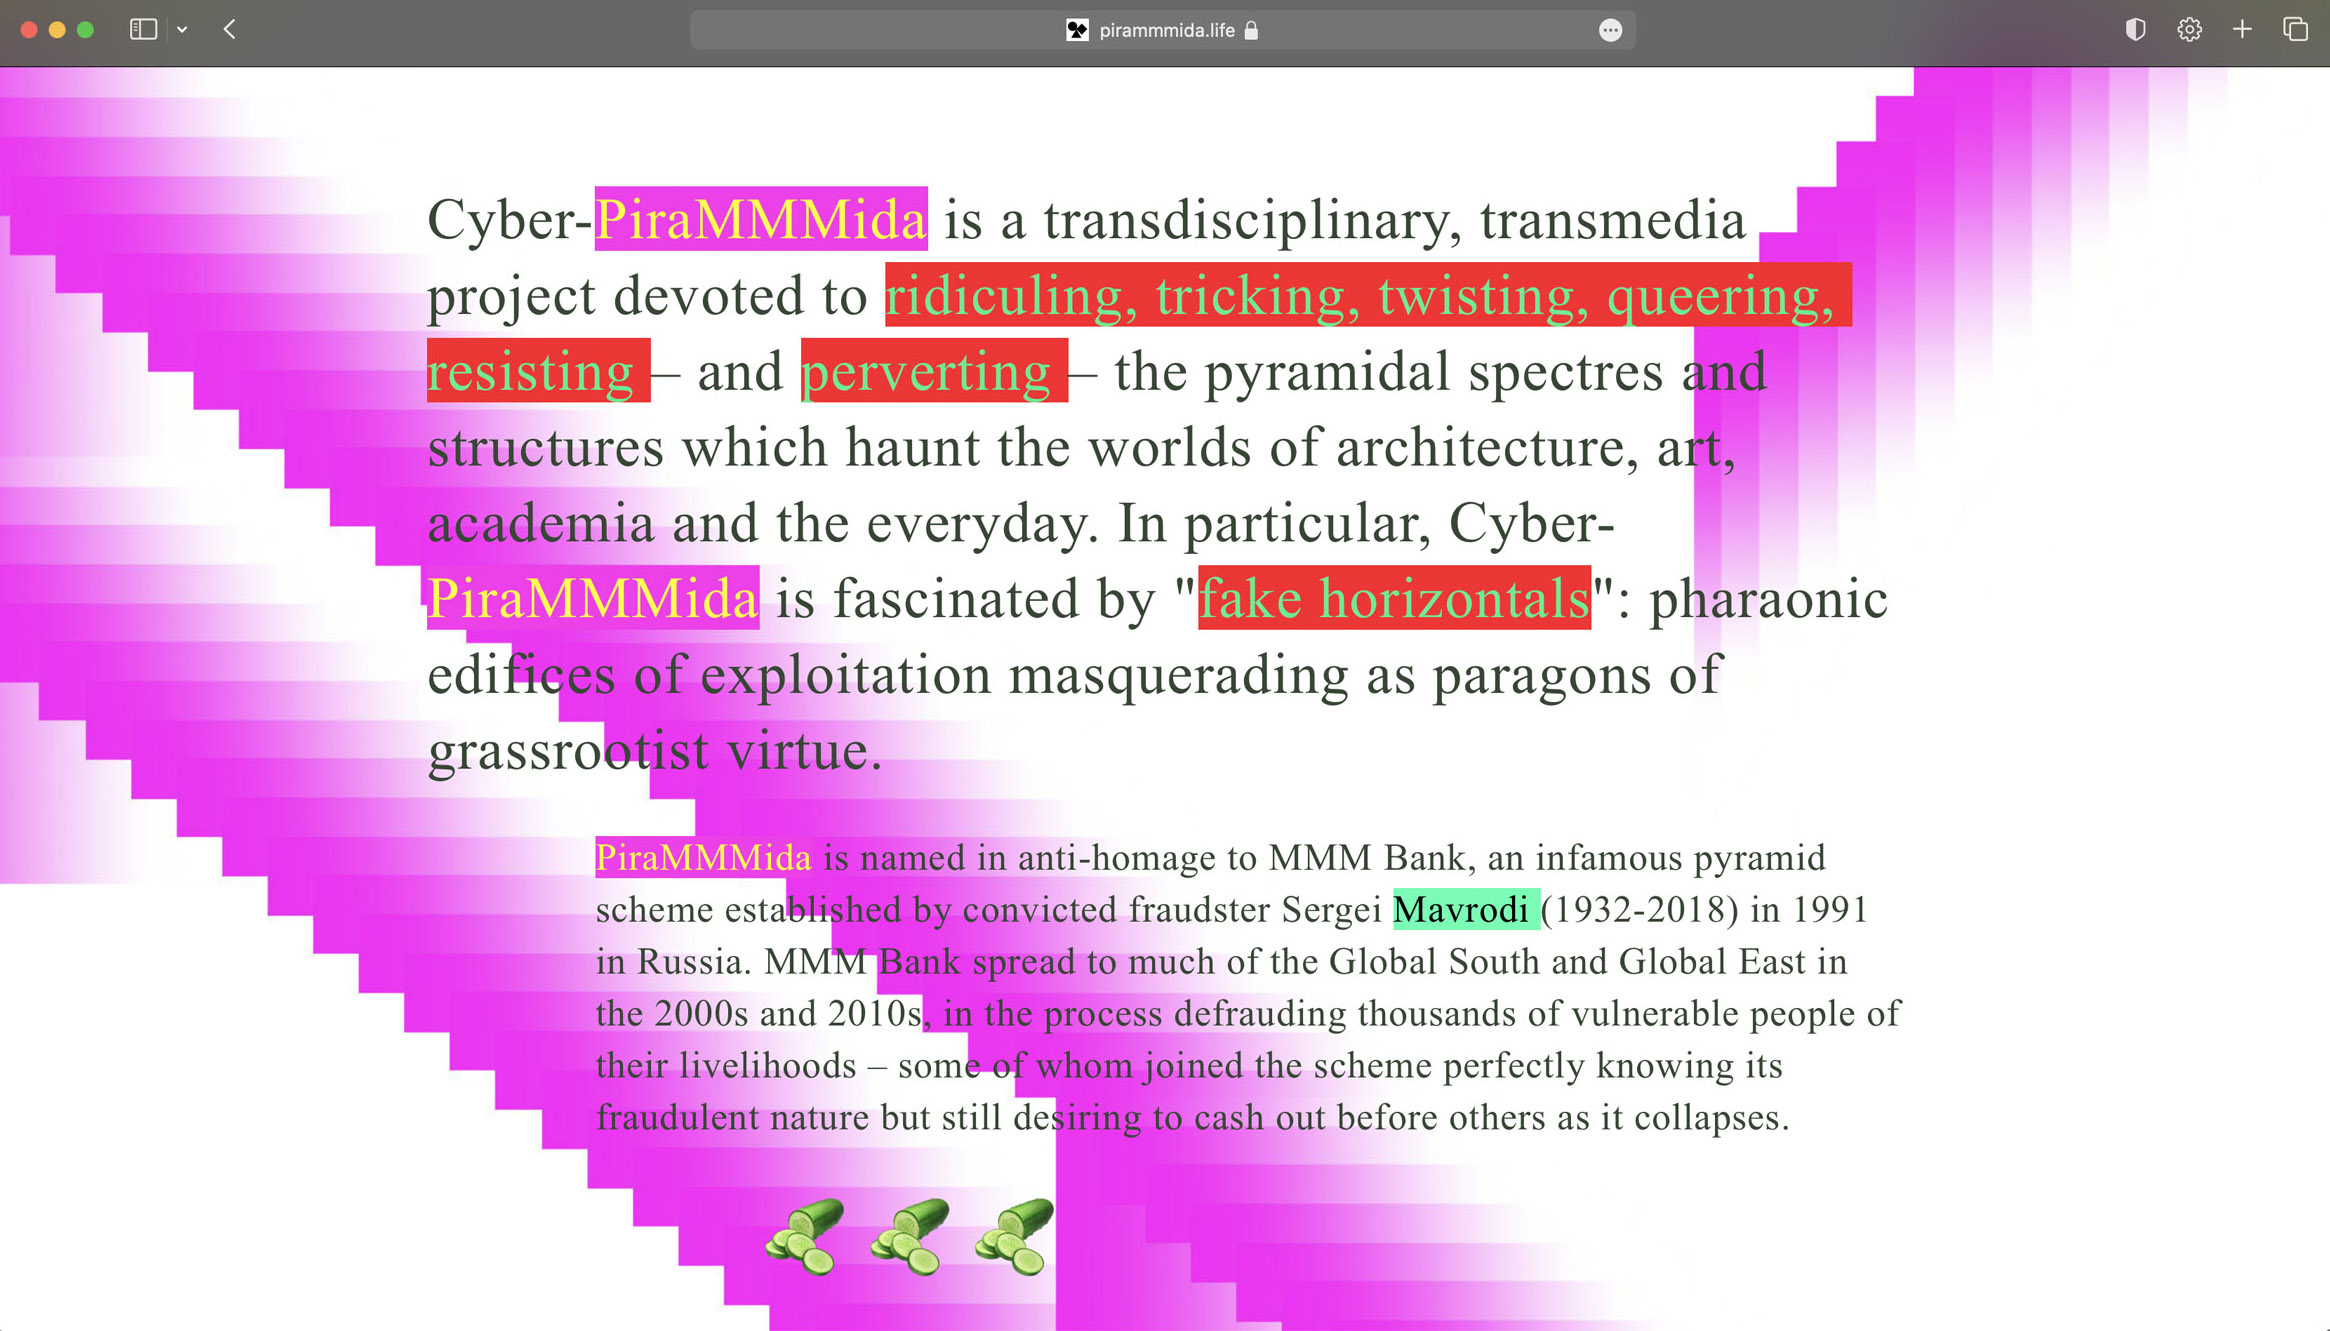Image resolution: width=2330 pixels, height=1331 pixels.
Task: Expand the tab group dropdown arrow
Action: [182, 30]
